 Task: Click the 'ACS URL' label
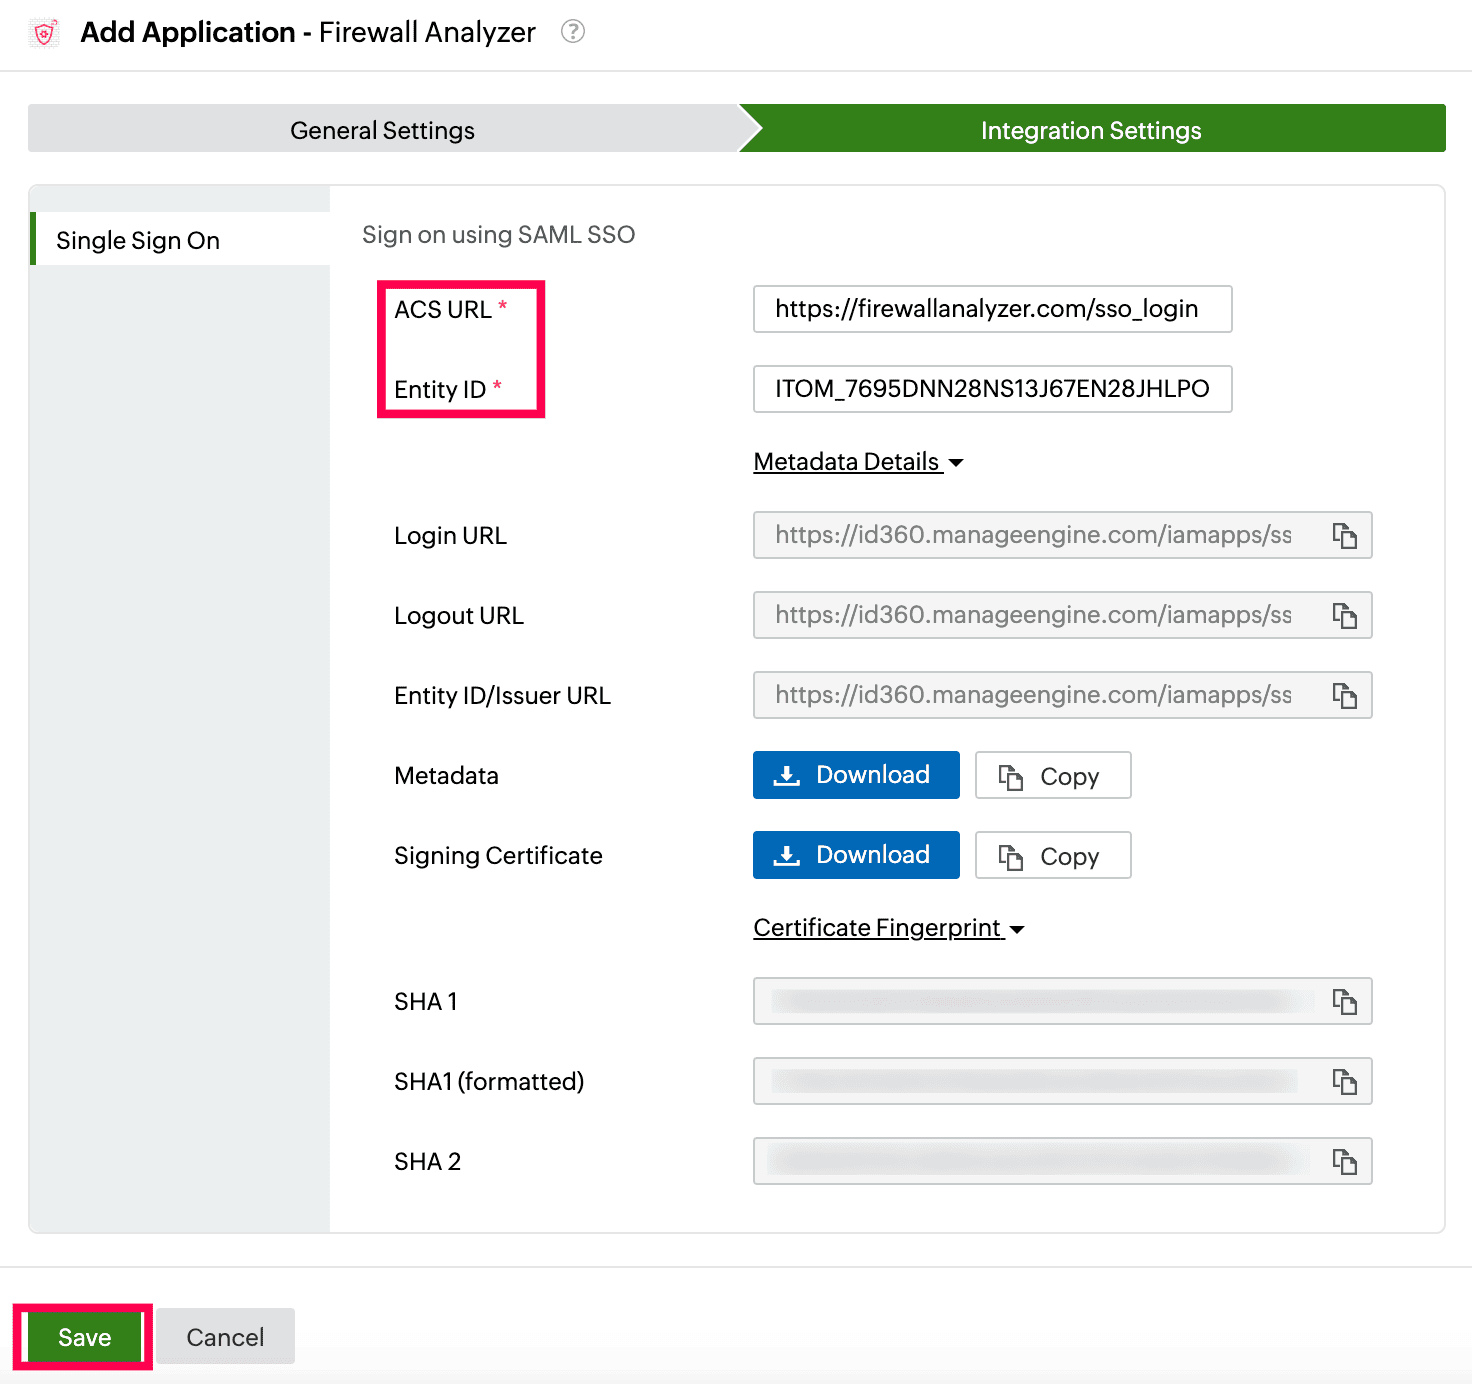443,310
